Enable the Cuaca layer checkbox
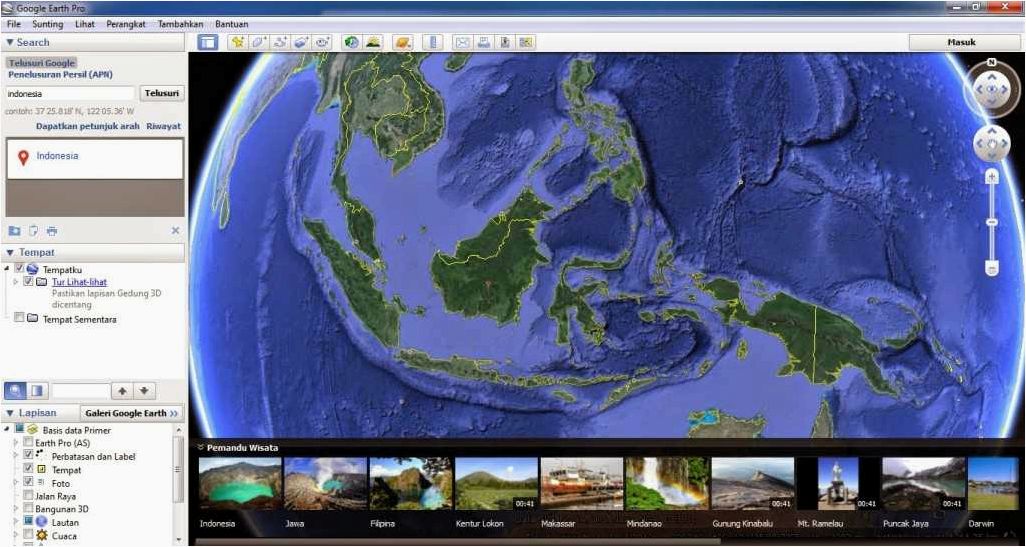This screenshot has width=1026, height=547. point(27,535)
